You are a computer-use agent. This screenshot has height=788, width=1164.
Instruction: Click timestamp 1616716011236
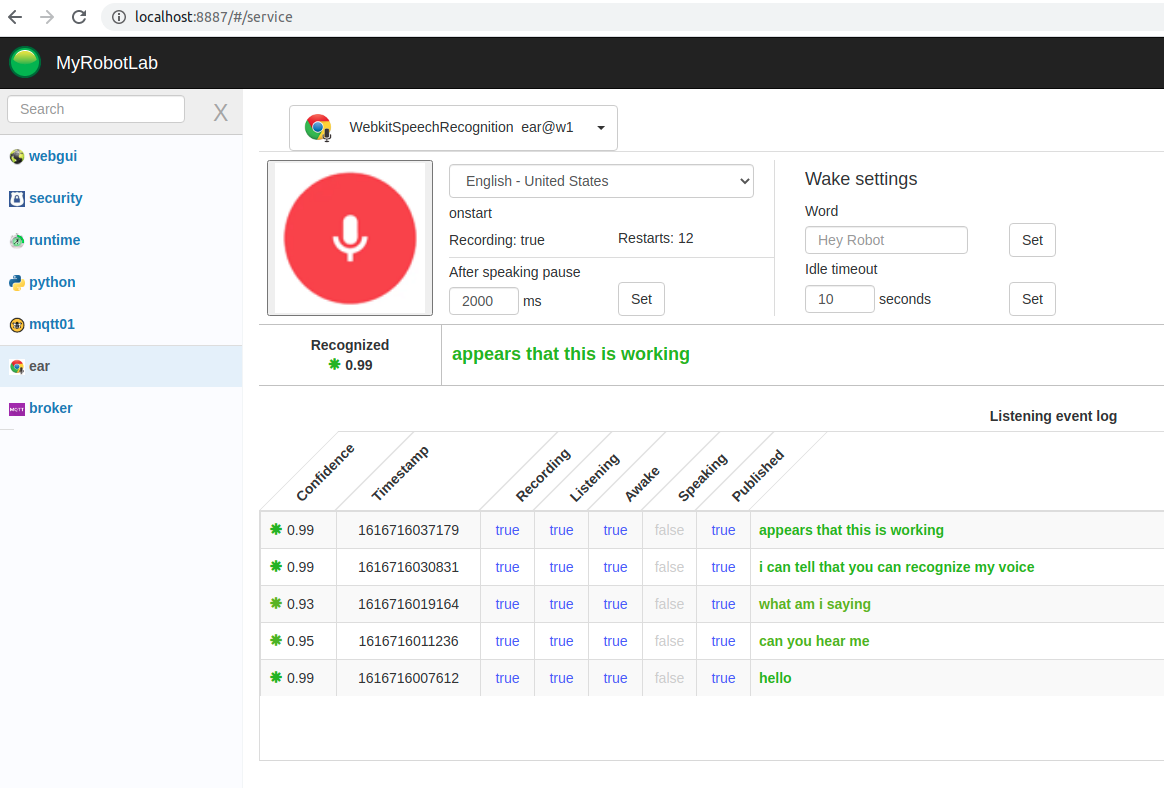[x=408, y=641]
